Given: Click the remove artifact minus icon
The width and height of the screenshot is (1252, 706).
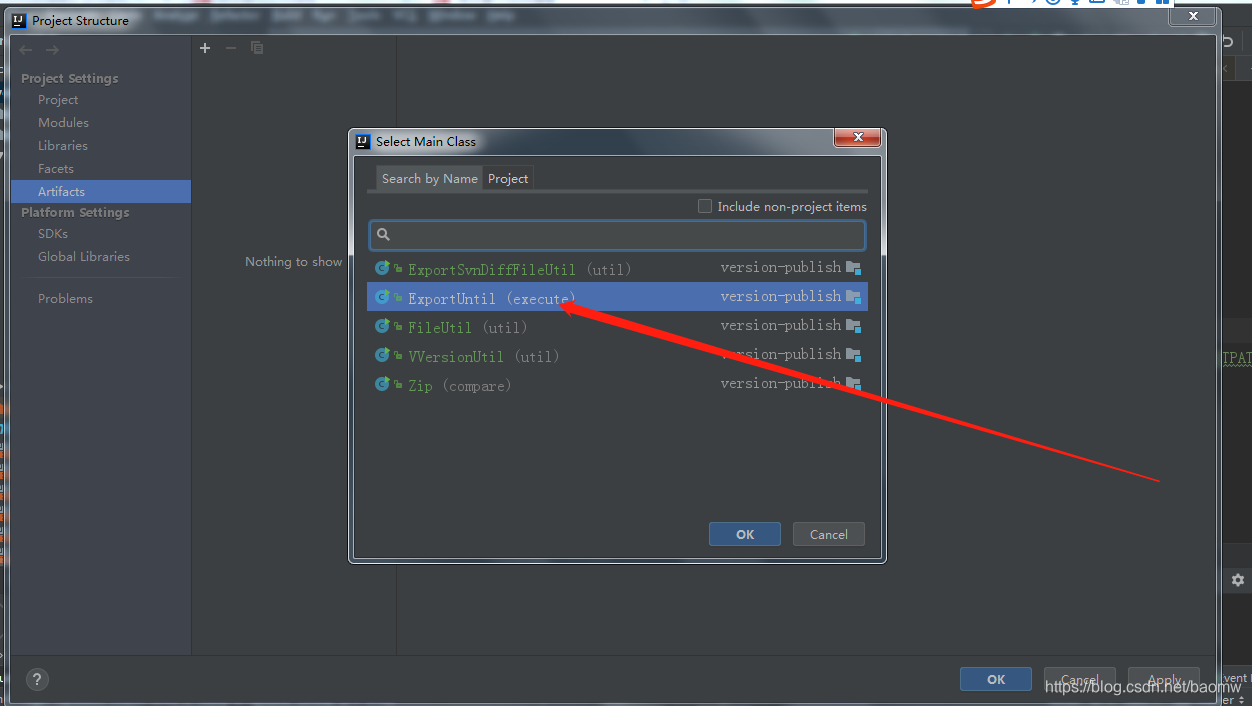Looking at the screenshot, I should click(x=231, y=48).
